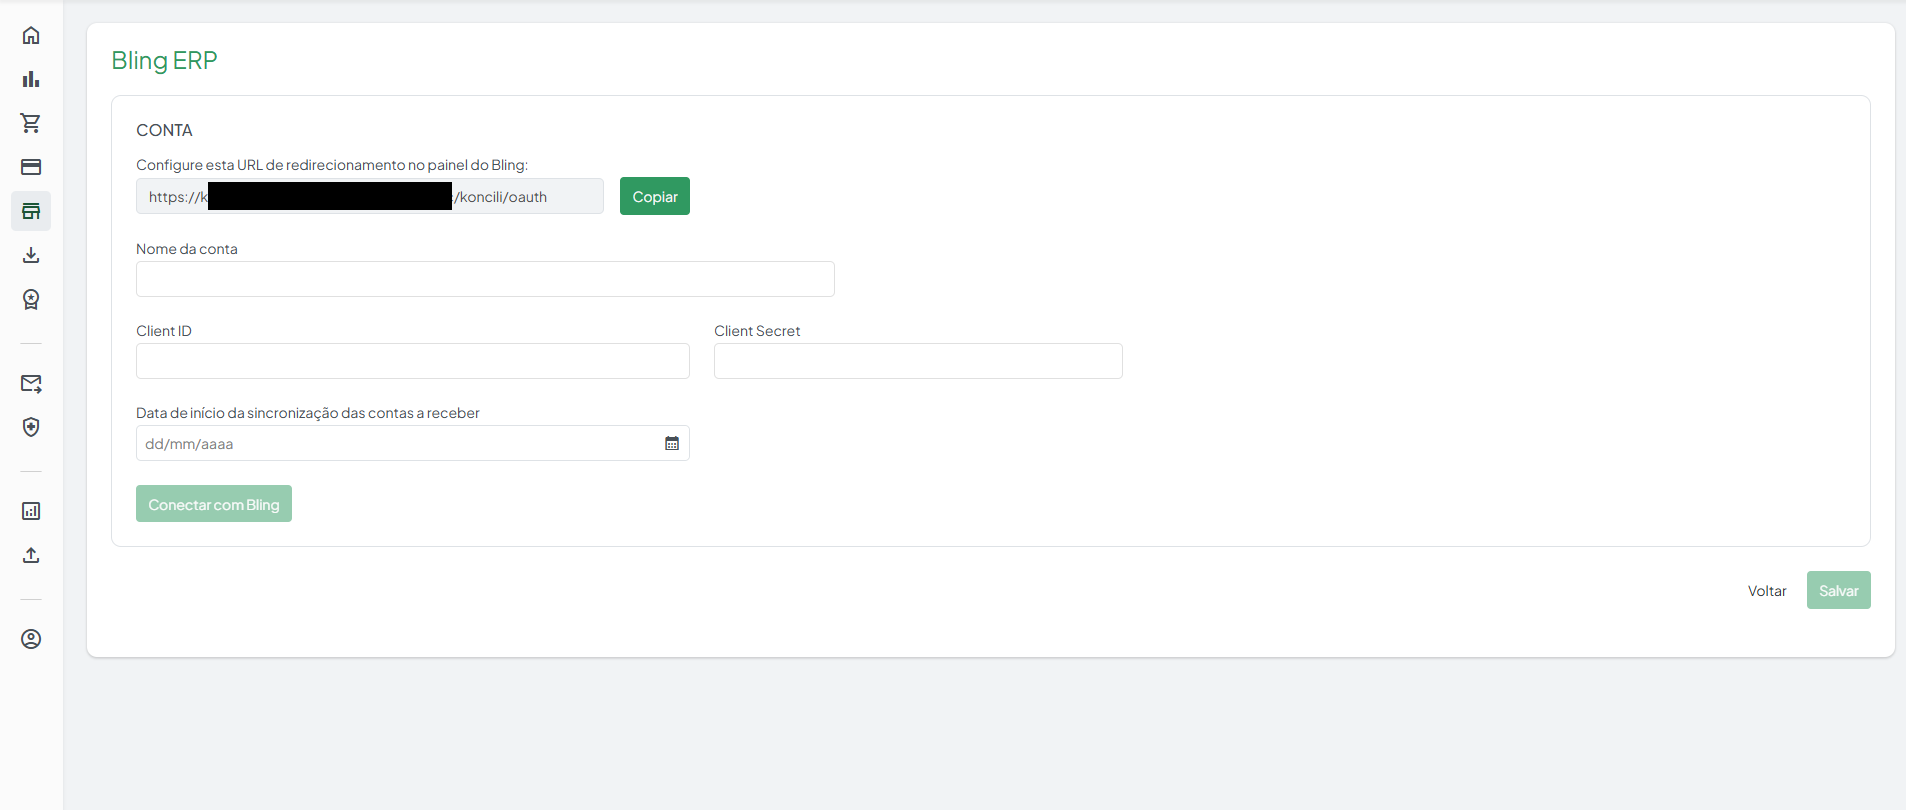
Task: Open the shield security icon
Action: (31, 427)
